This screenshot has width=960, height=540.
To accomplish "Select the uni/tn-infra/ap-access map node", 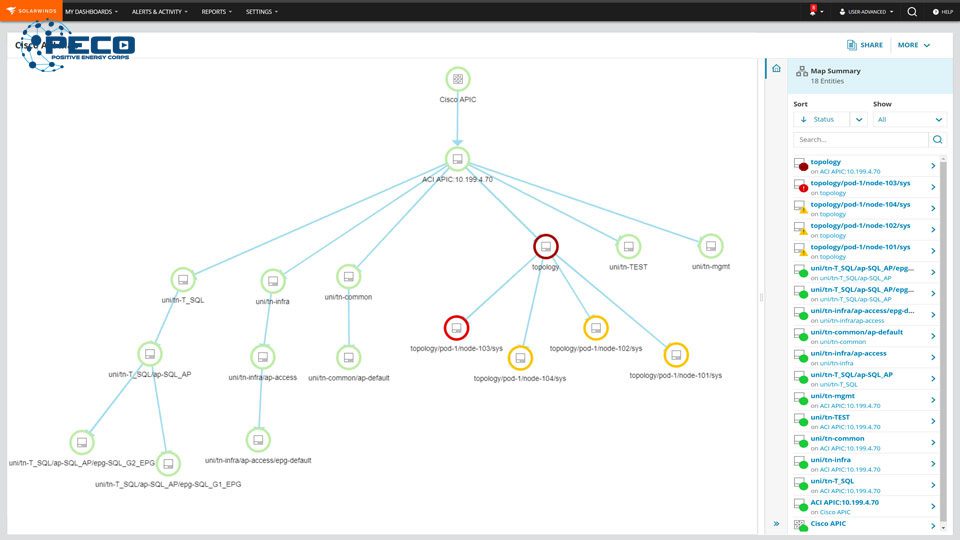I will [x=263, y=357].
